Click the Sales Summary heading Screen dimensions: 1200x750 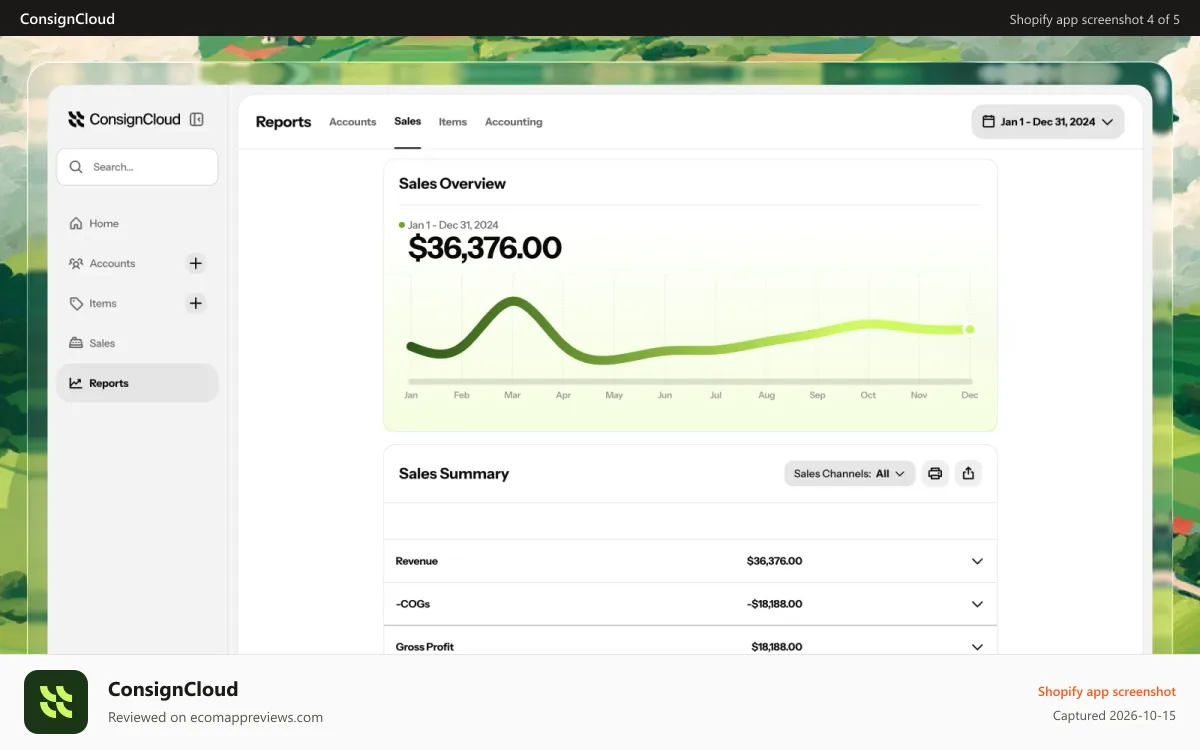pos(454,474)
